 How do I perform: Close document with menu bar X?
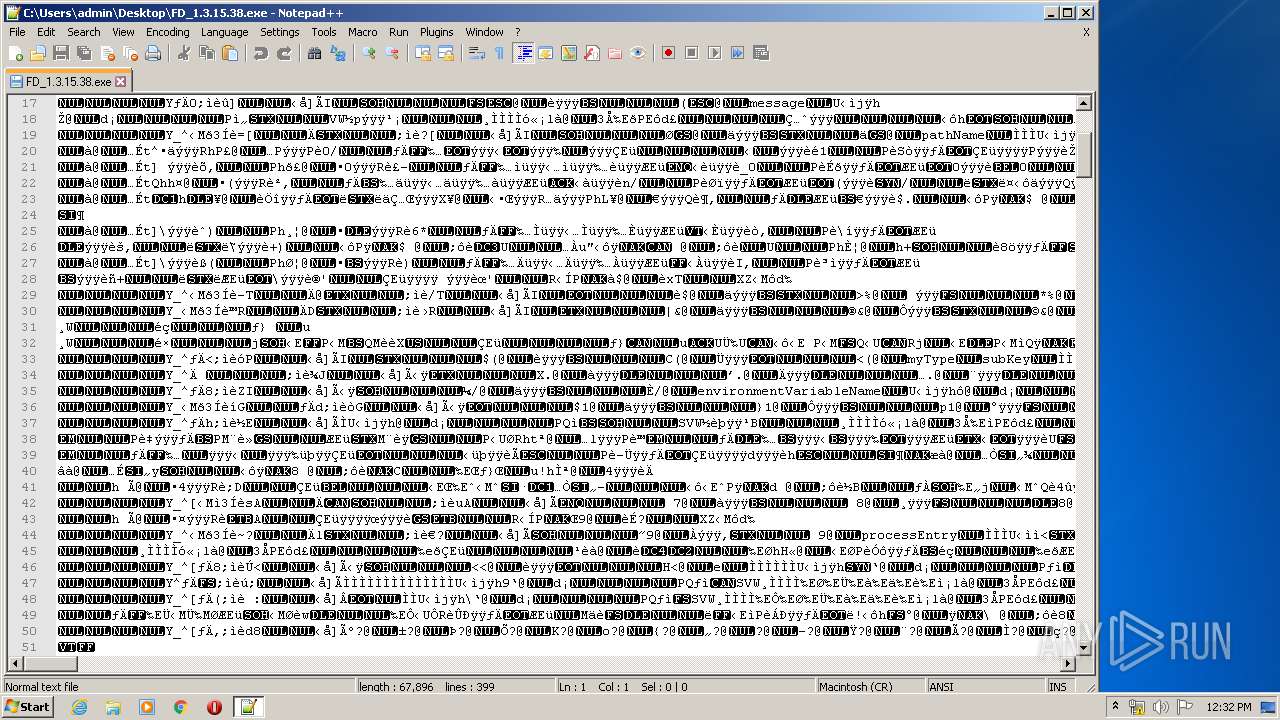1086,32
